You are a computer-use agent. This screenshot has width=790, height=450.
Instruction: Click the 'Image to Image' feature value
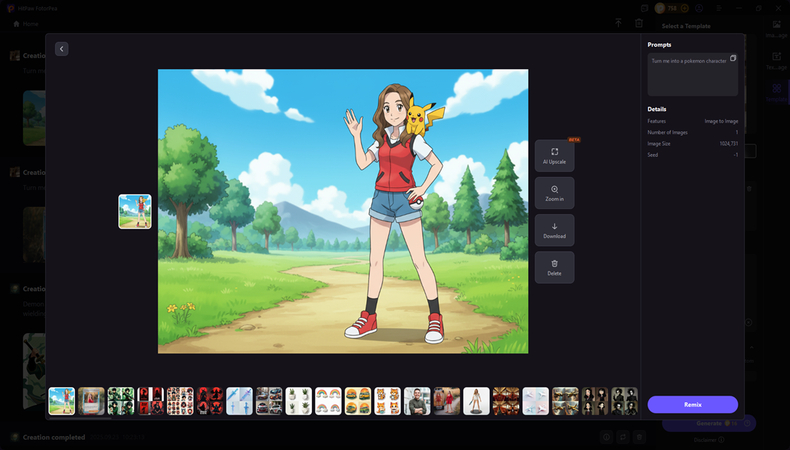(x=721, y=121)
